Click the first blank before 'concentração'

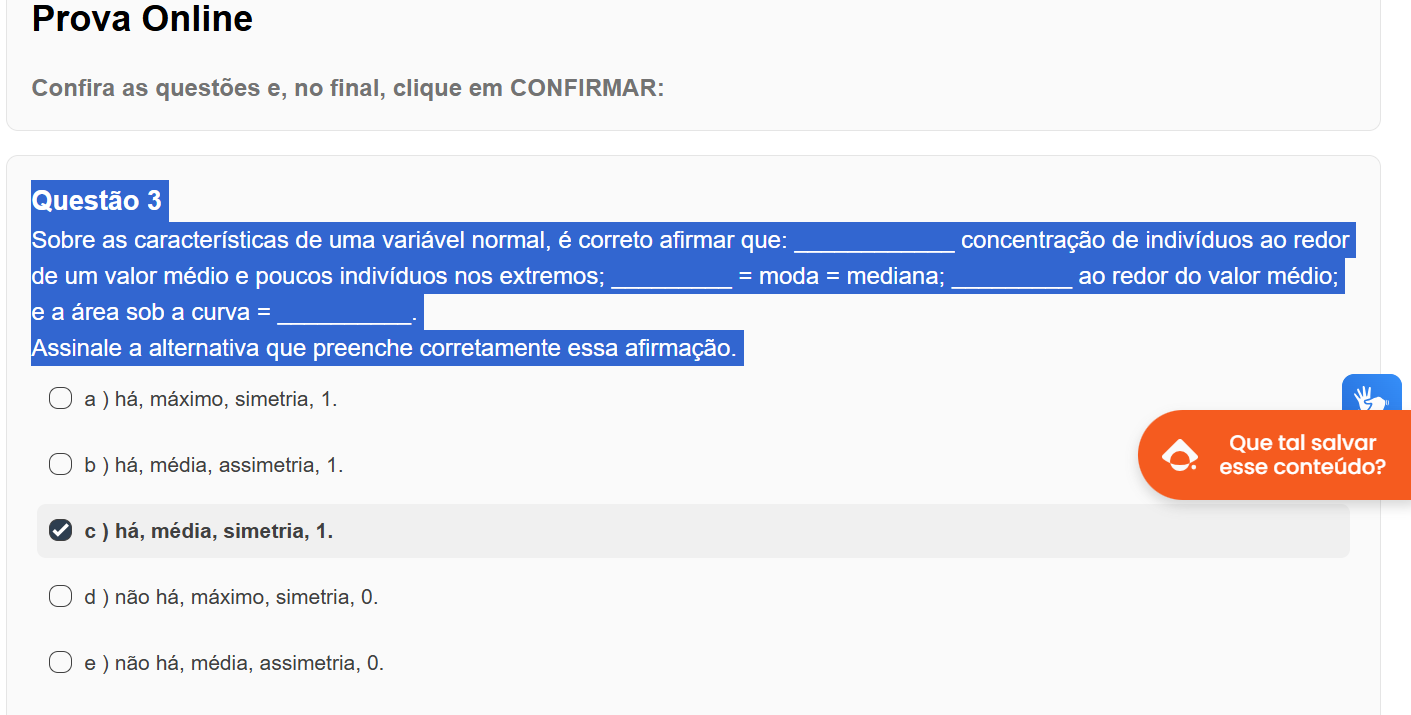[x=875, y=242]
